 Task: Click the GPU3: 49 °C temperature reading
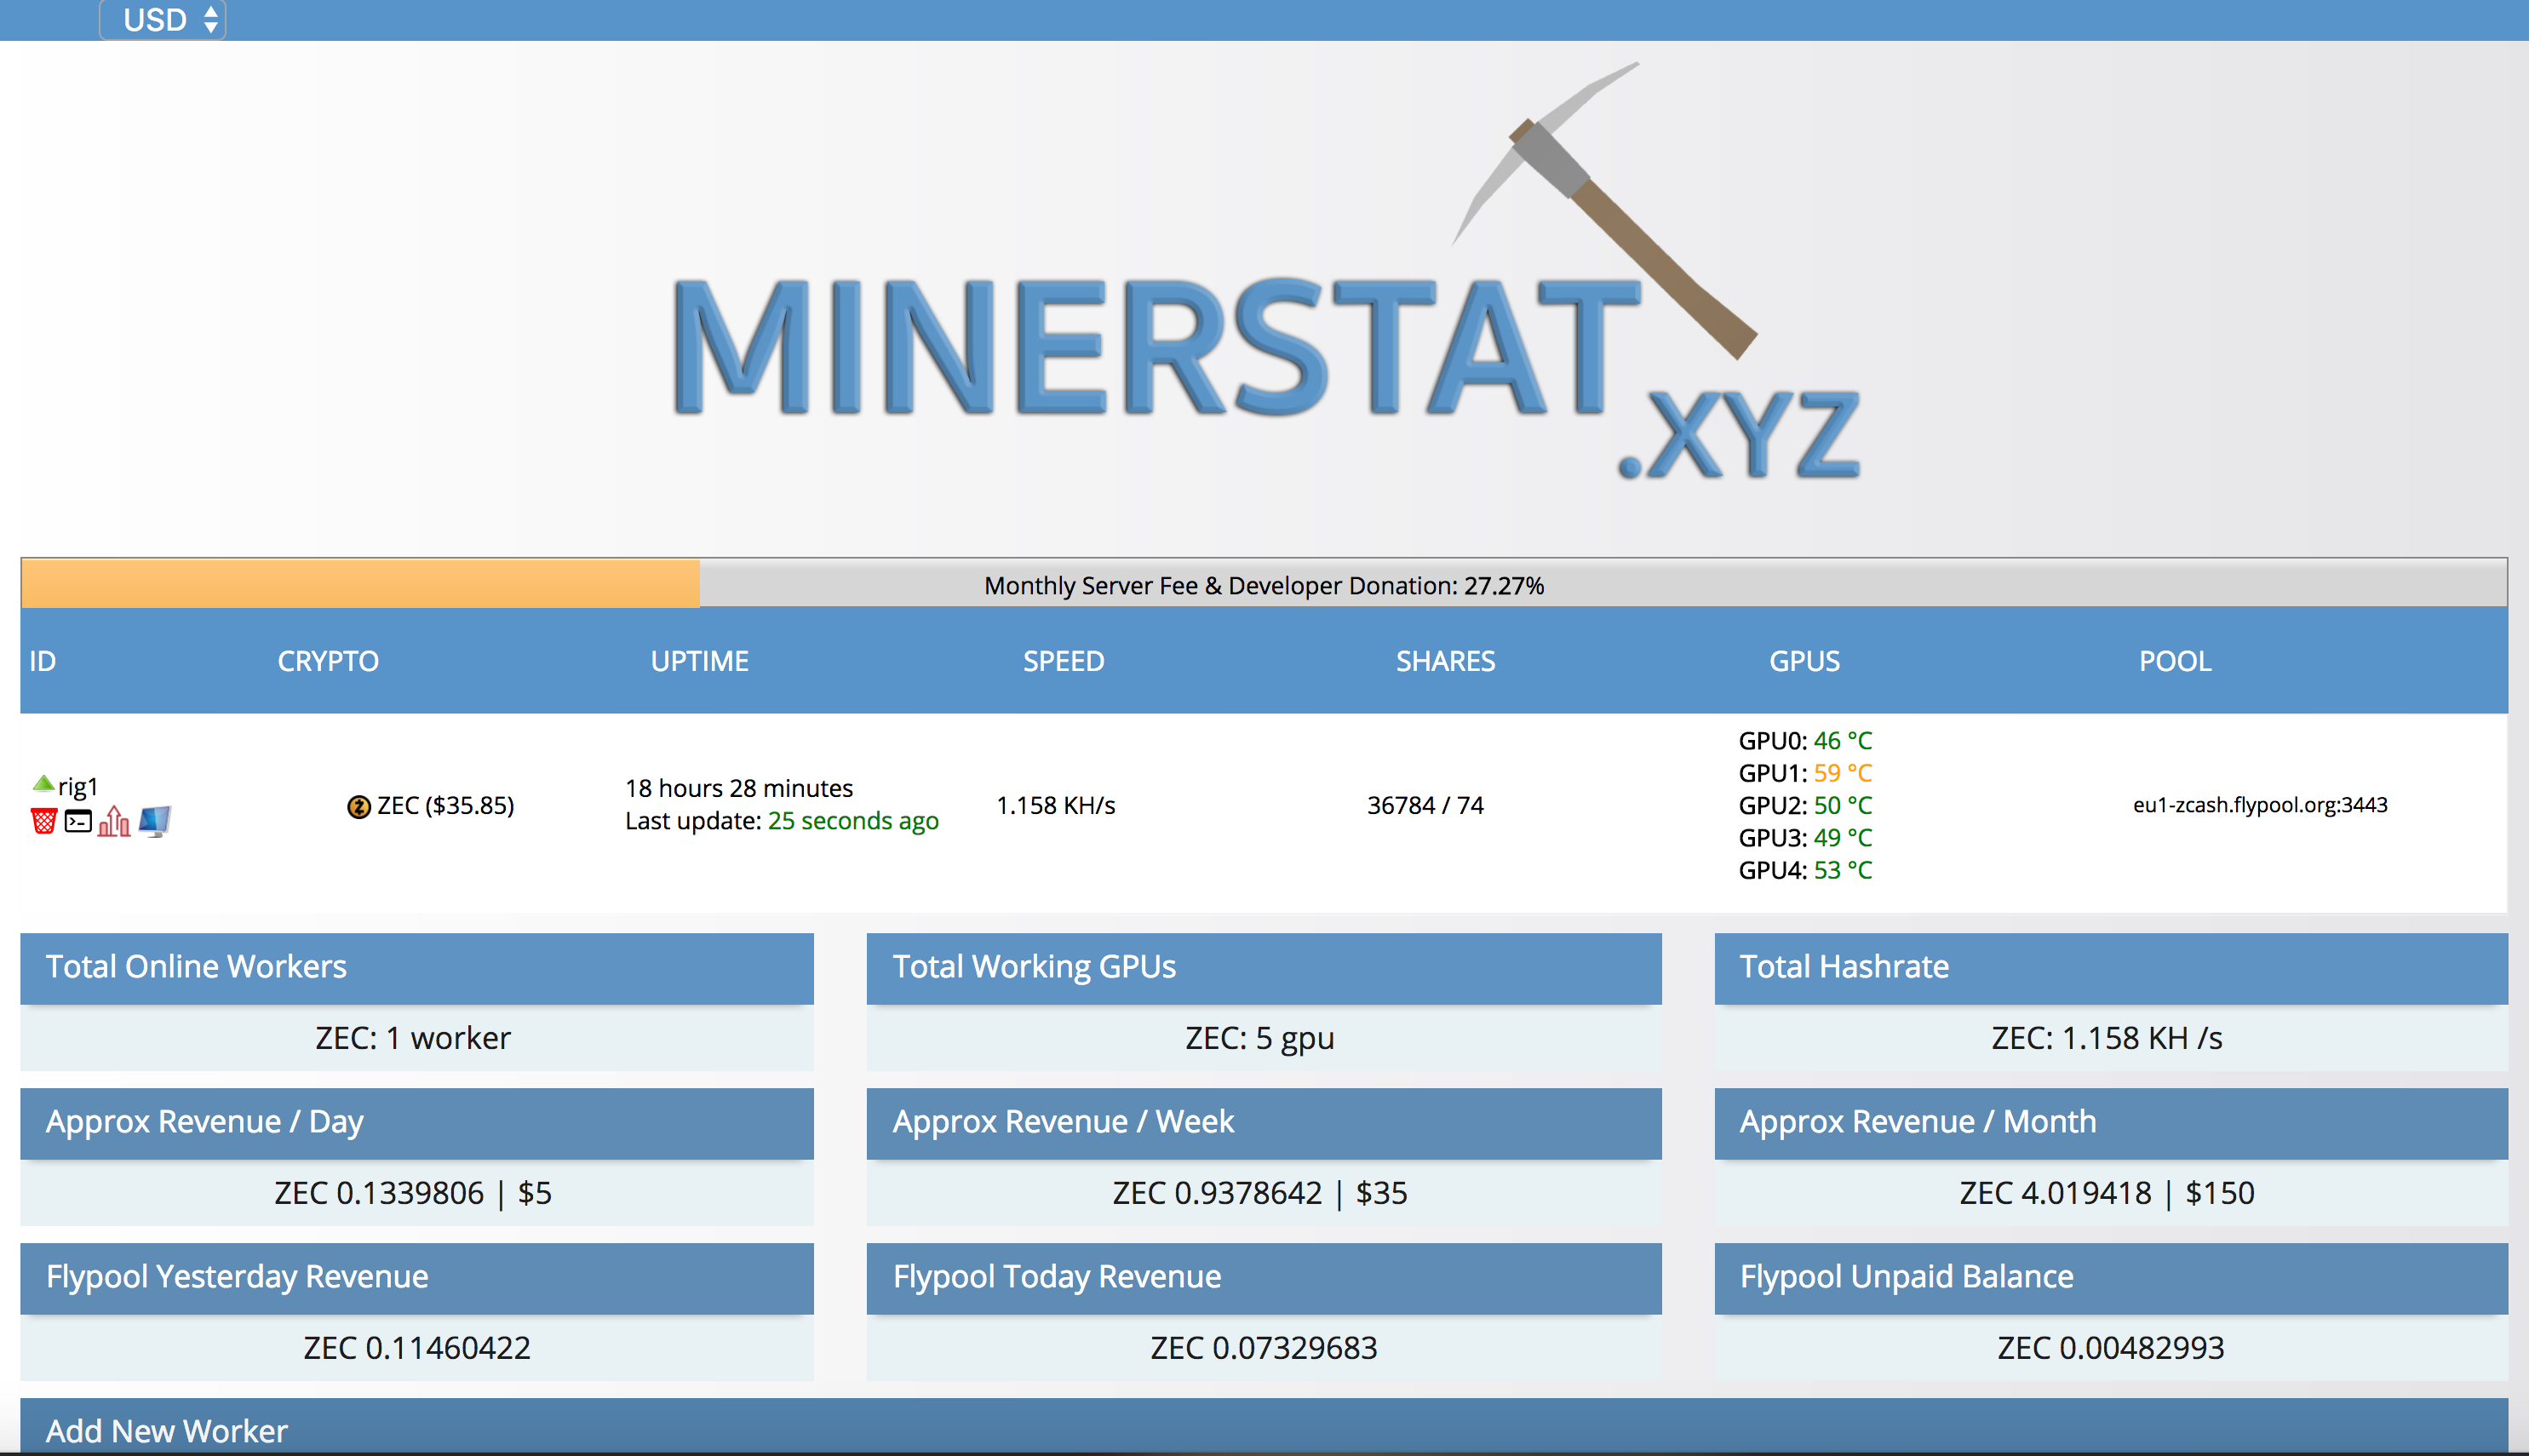tap(1805, 838)
